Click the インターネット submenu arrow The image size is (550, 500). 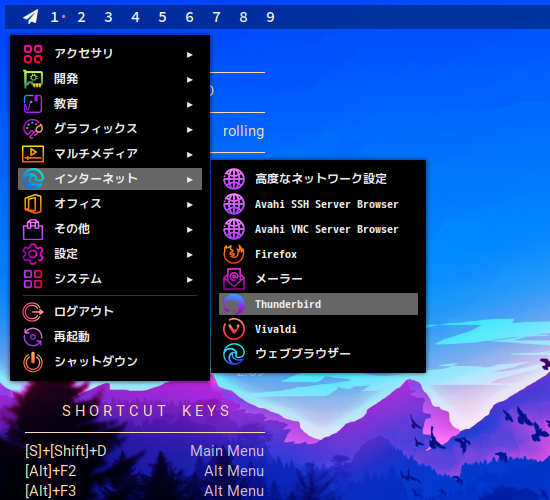[190, 180]
